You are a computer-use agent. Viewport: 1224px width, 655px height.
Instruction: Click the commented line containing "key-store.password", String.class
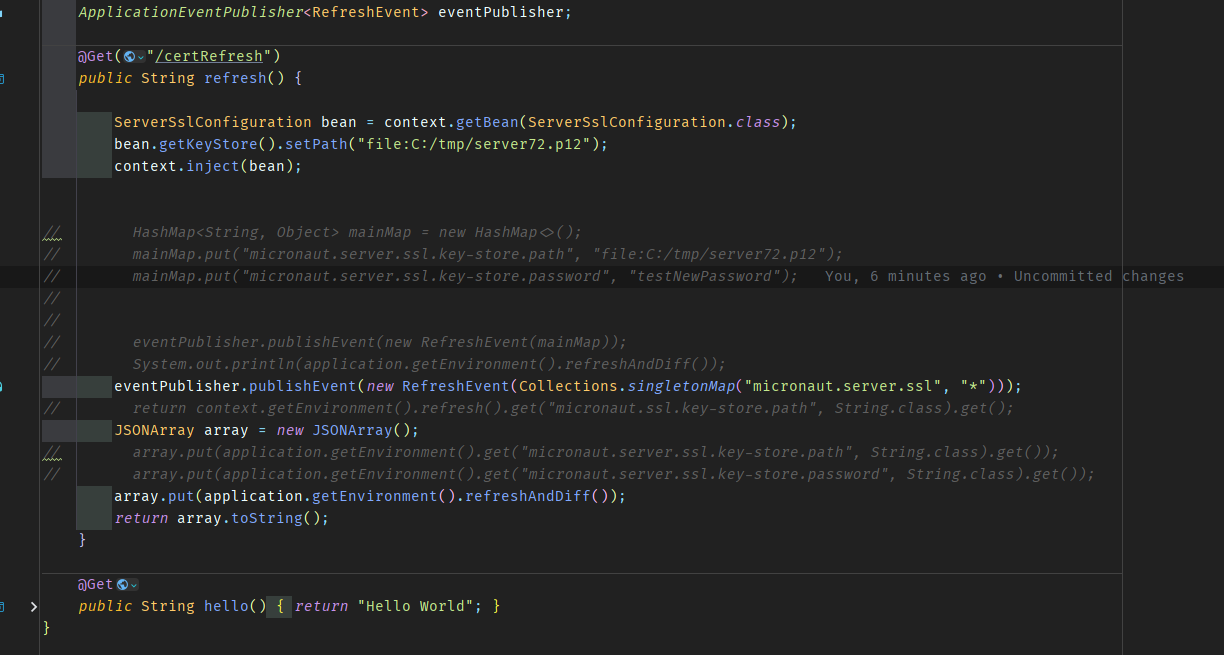click(613, 474)
